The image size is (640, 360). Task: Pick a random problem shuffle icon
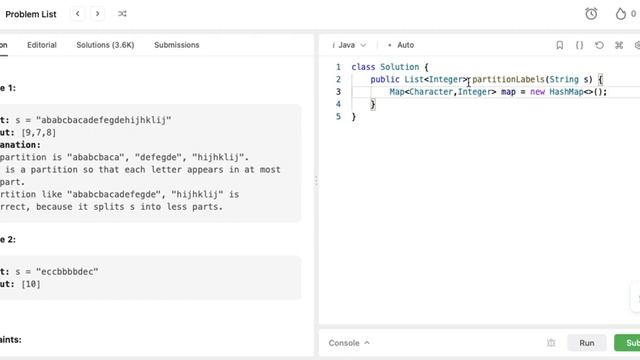122,14
